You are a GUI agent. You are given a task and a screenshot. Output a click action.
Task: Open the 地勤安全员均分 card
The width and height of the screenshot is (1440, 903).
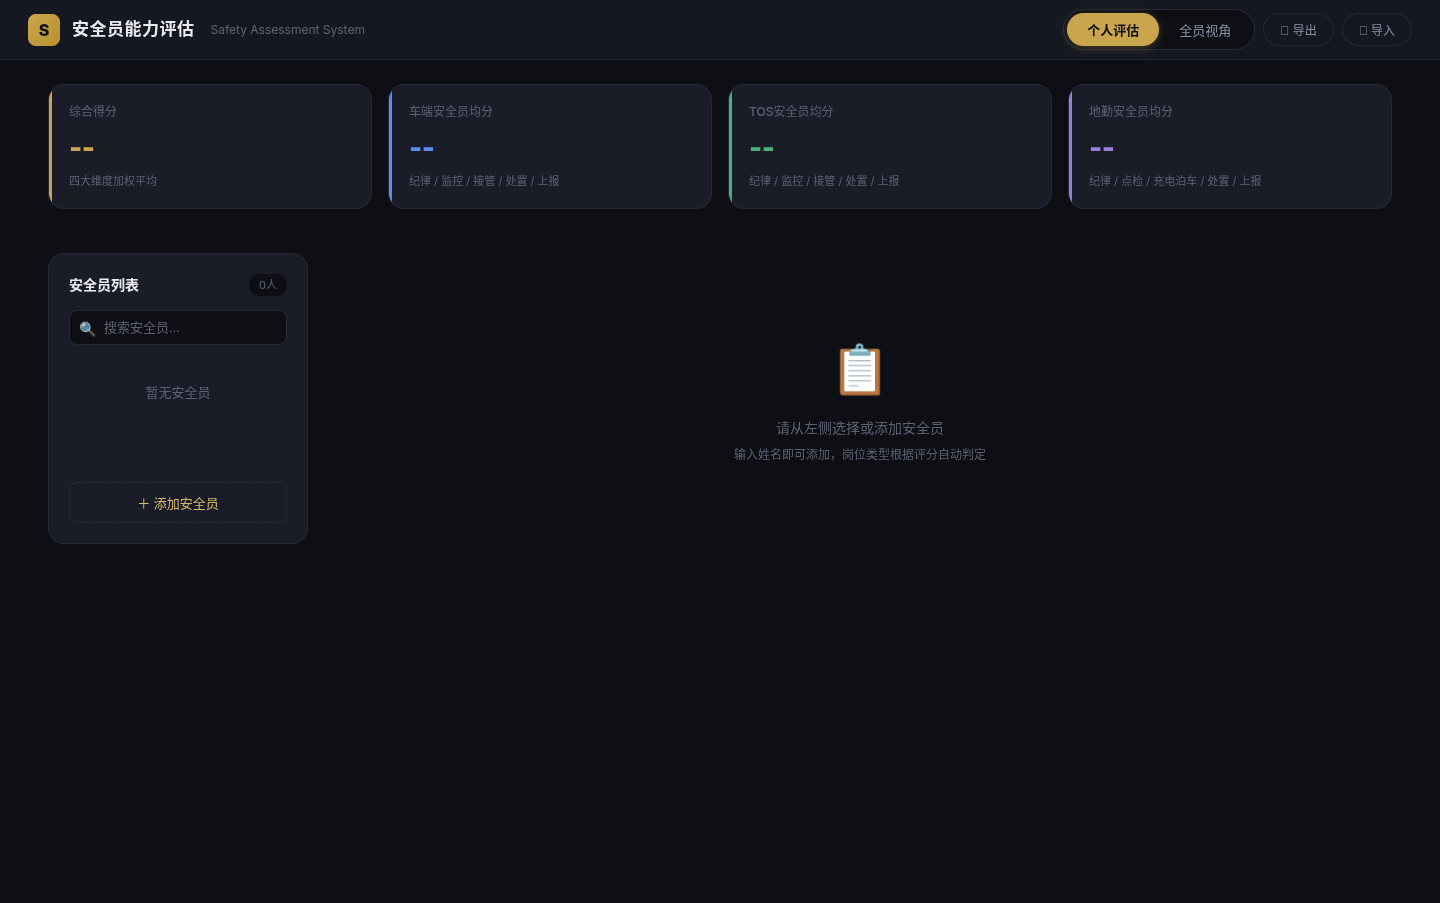click(1230, 146)
